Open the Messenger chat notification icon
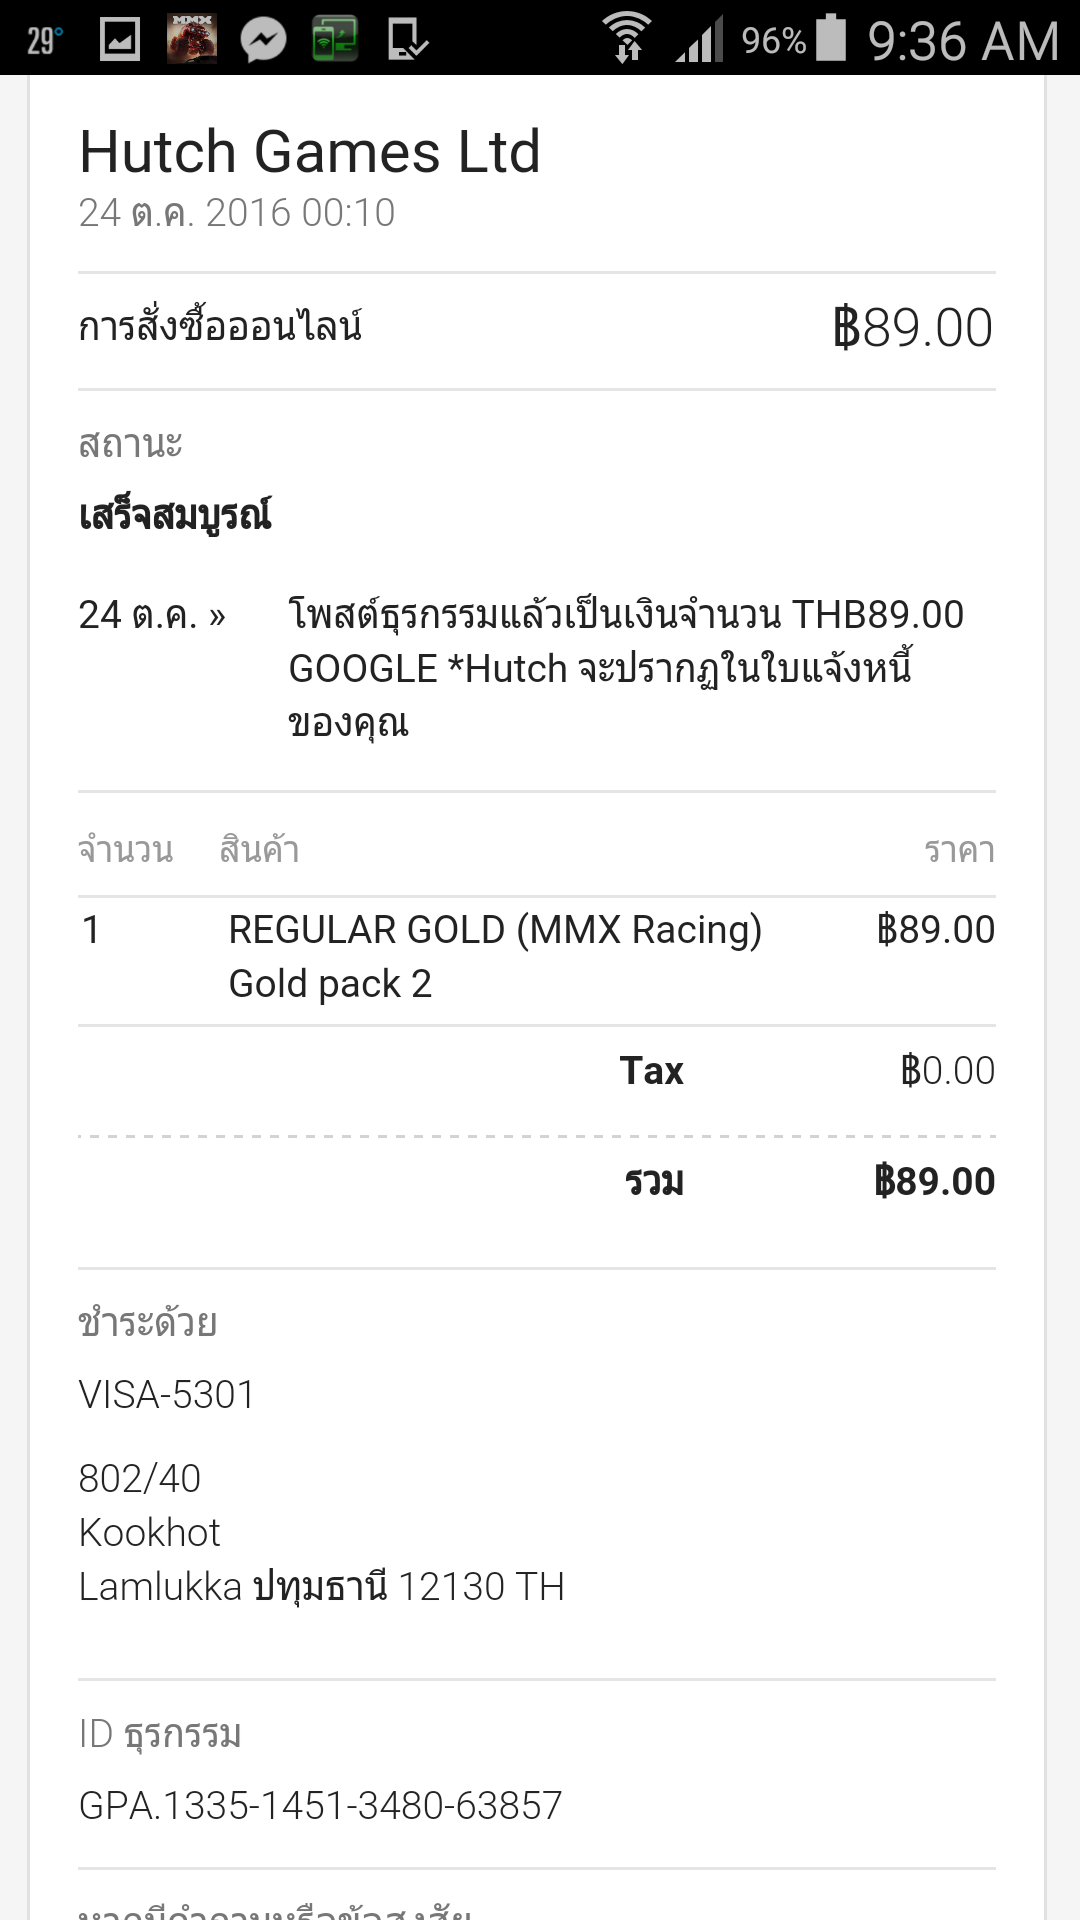Screen dimensions: 1080x1920 coord(264,40)
